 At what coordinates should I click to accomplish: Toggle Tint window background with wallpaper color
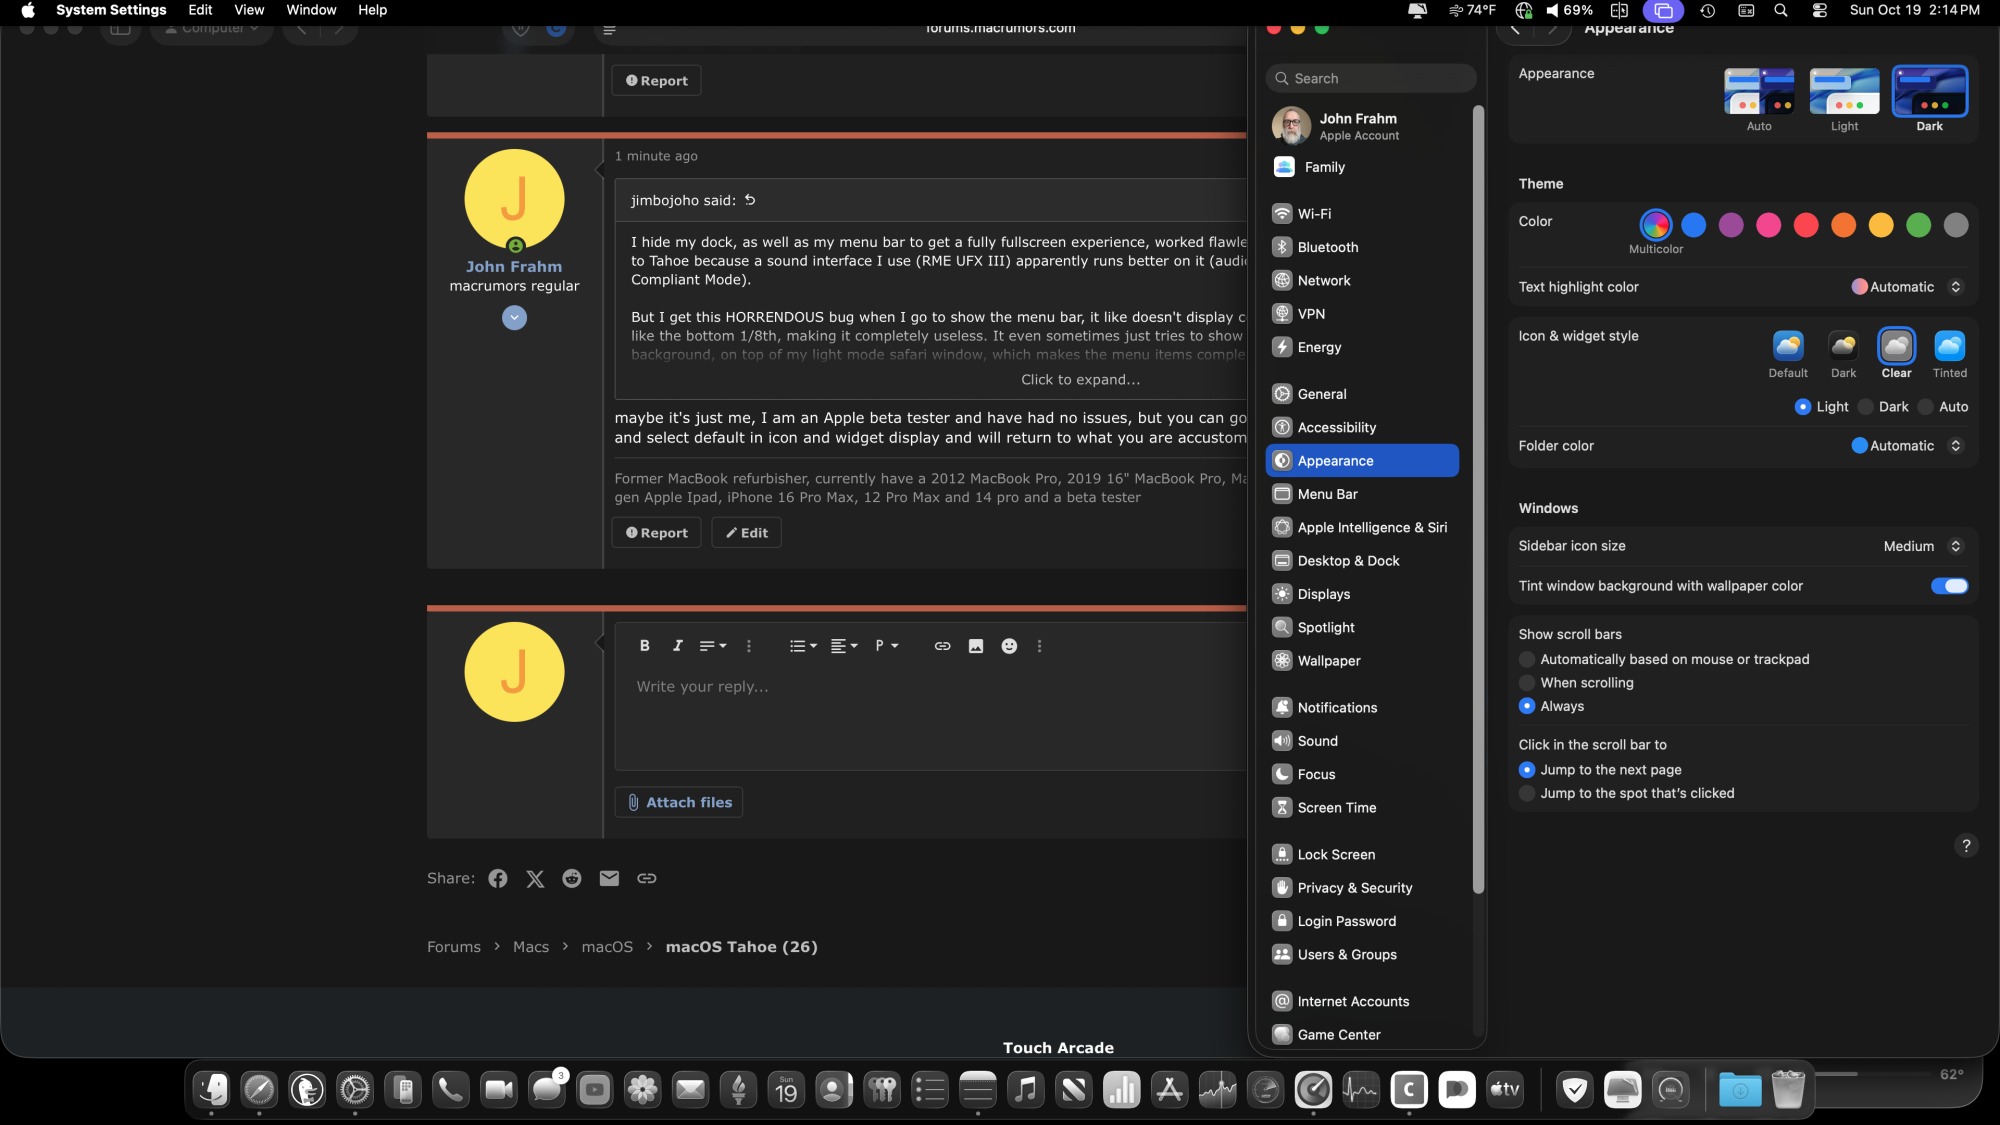[1949, 586]
